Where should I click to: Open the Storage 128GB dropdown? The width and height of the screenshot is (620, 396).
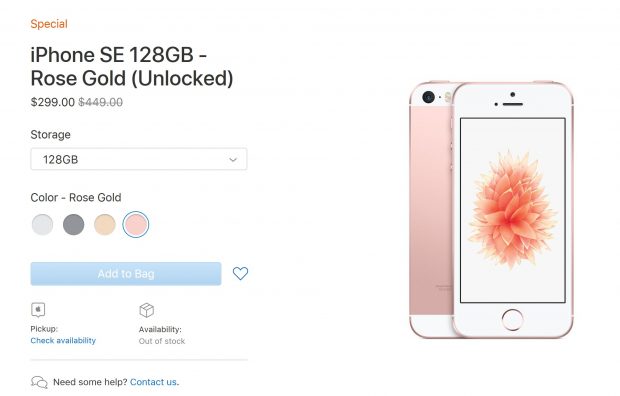pos(139,159)
